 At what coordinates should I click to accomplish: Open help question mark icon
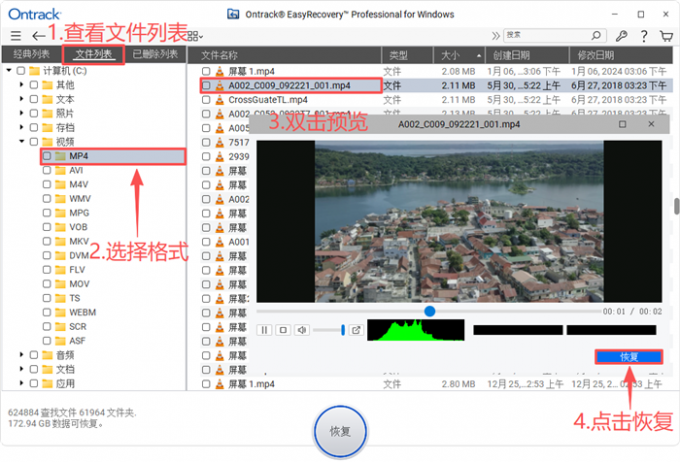click(644, 36)
